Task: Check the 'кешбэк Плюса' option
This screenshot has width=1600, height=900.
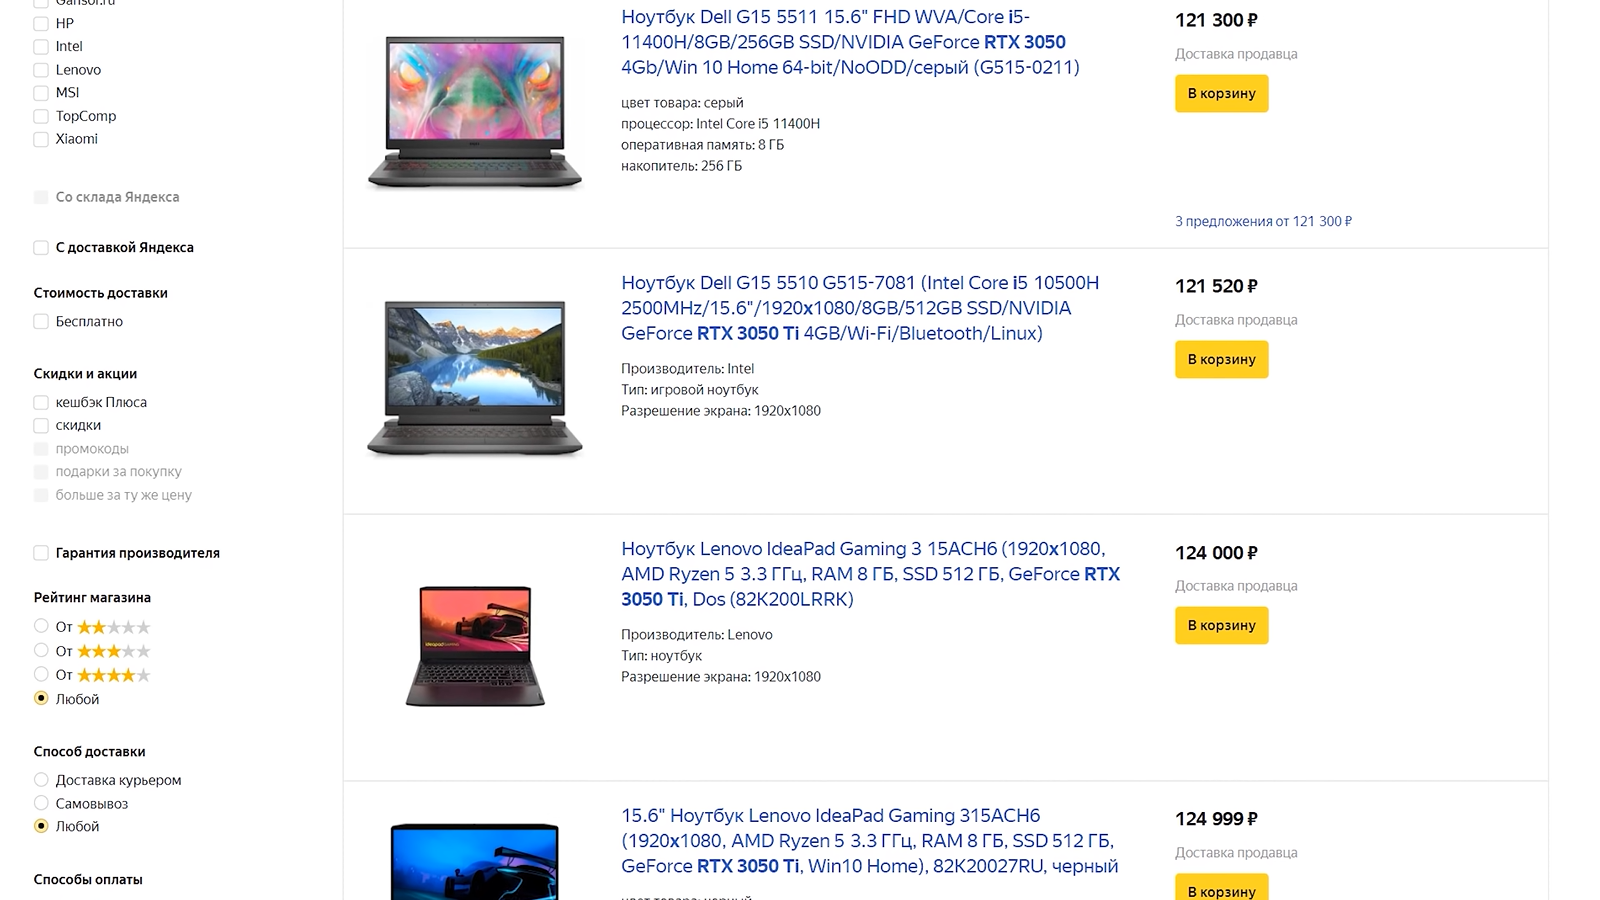Action: (41, 403)
